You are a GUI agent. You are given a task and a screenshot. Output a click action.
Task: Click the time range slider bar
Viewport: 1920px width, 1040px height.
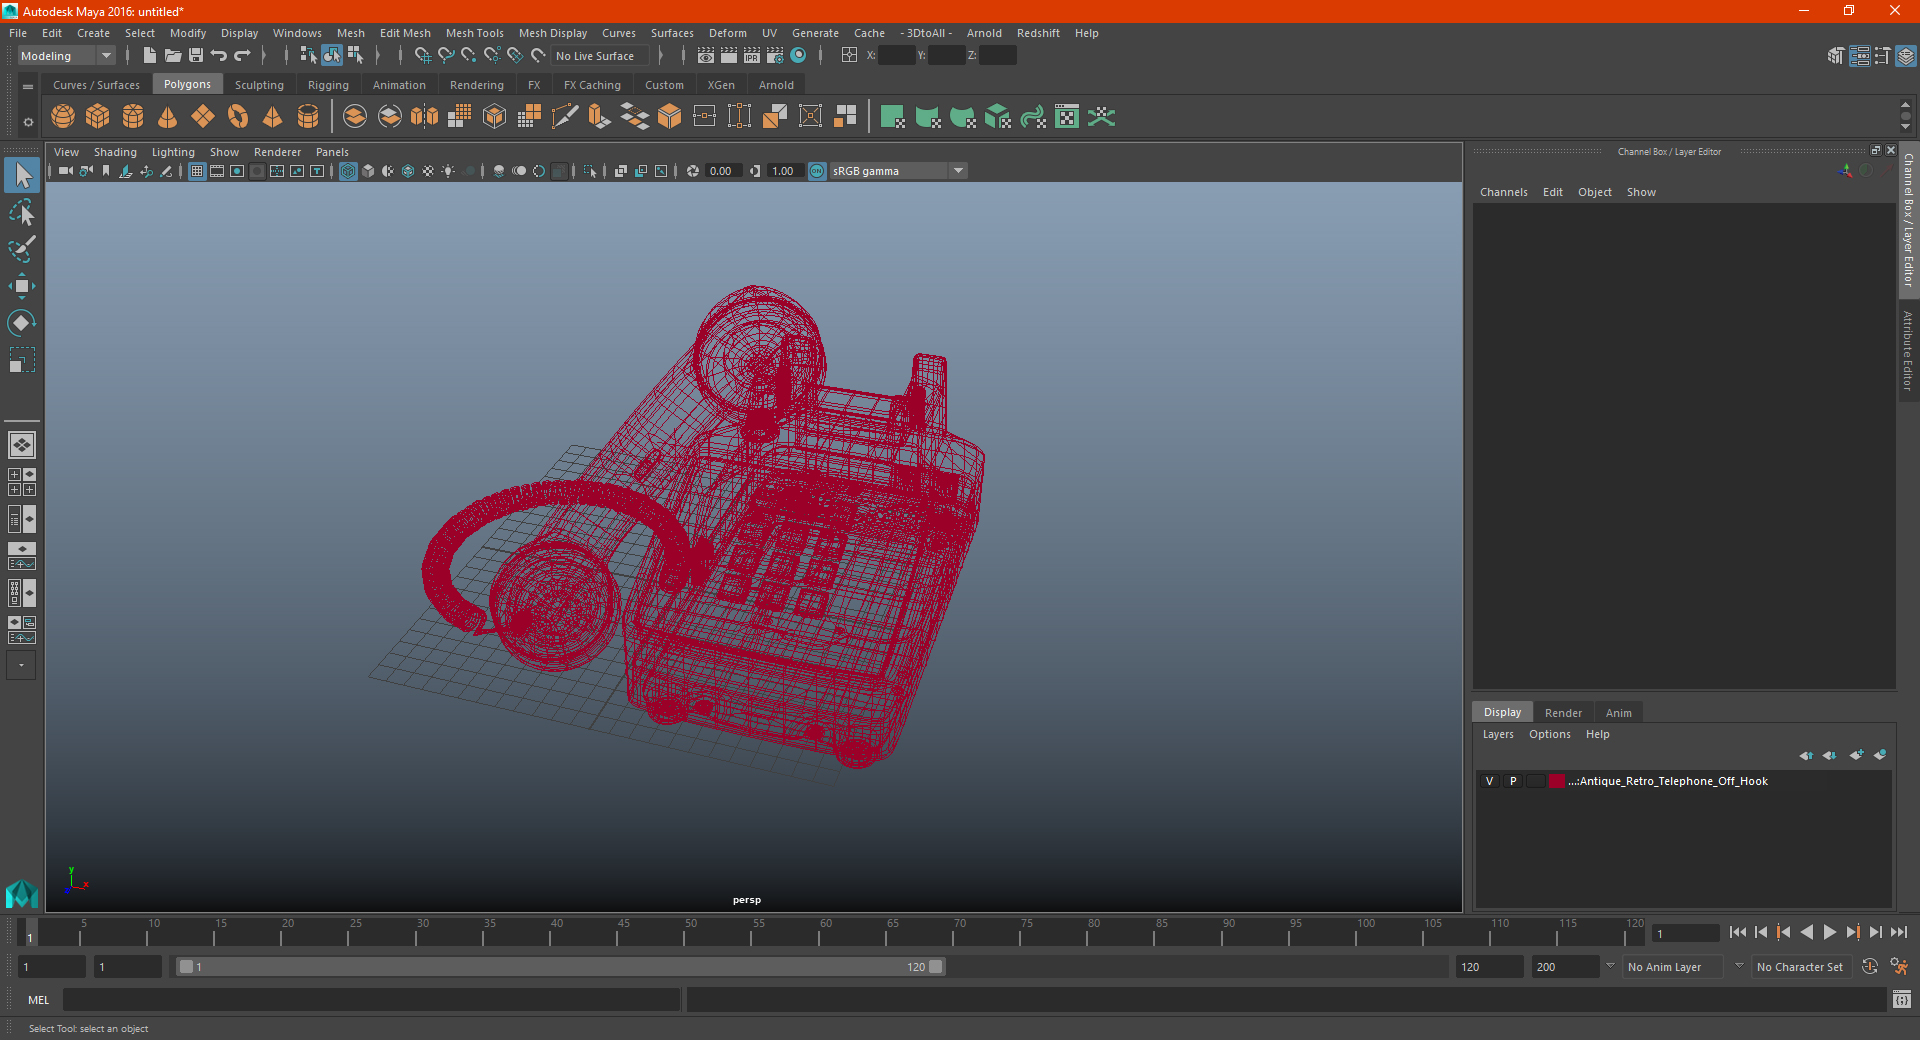click(x=560, y=967)
